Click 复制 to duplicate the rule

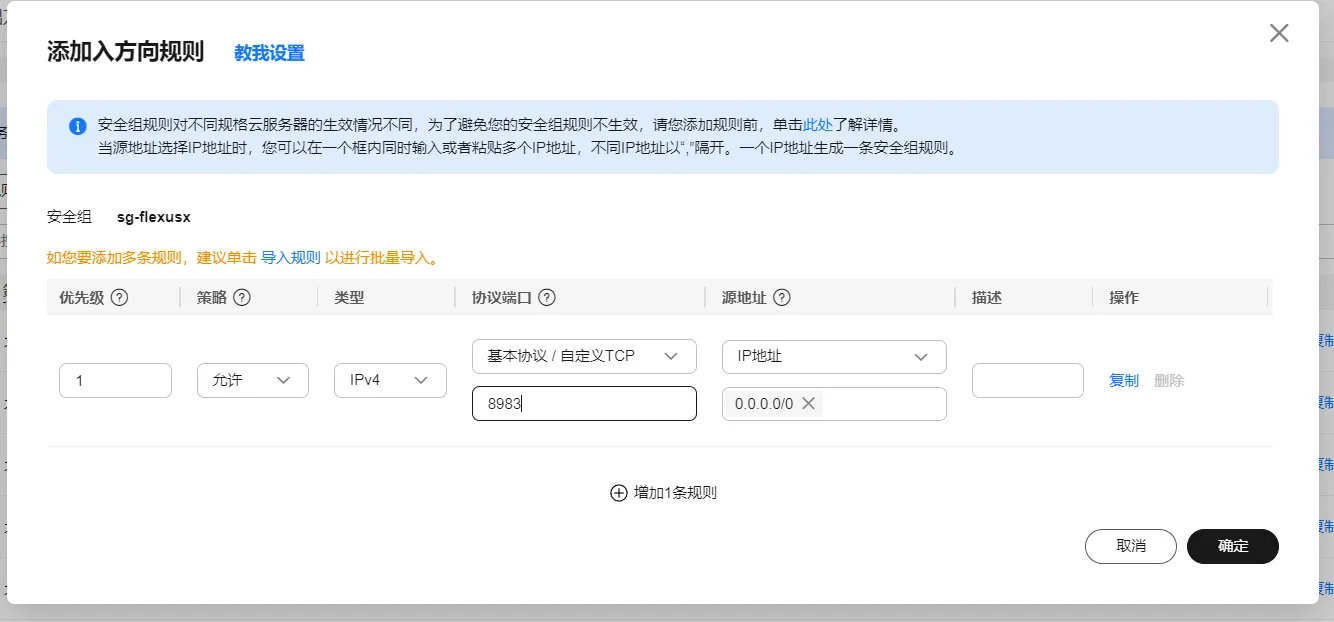tap(1123, 381)
